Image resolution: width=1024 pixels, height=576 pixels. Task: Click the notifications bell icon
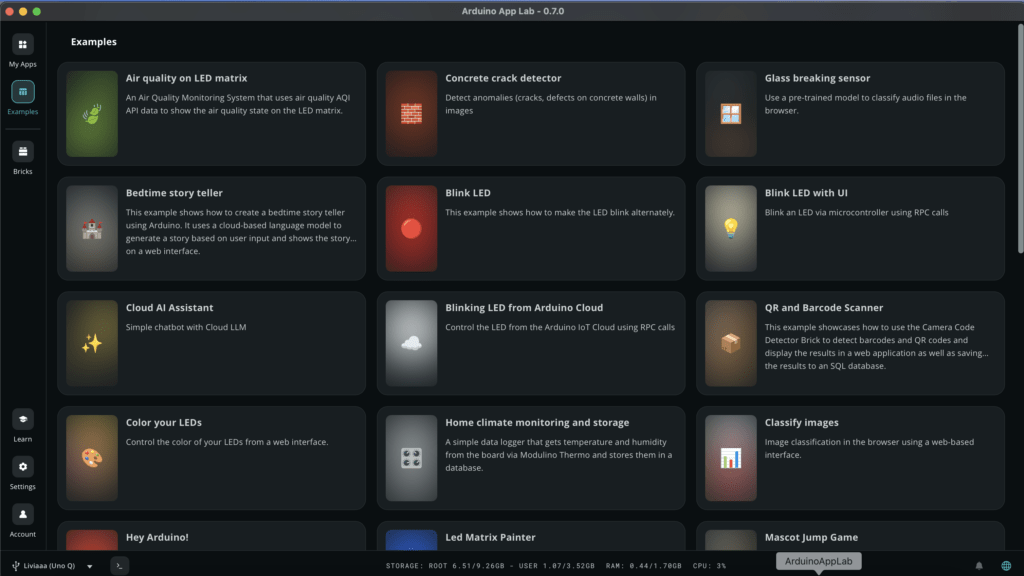(978, 566)
